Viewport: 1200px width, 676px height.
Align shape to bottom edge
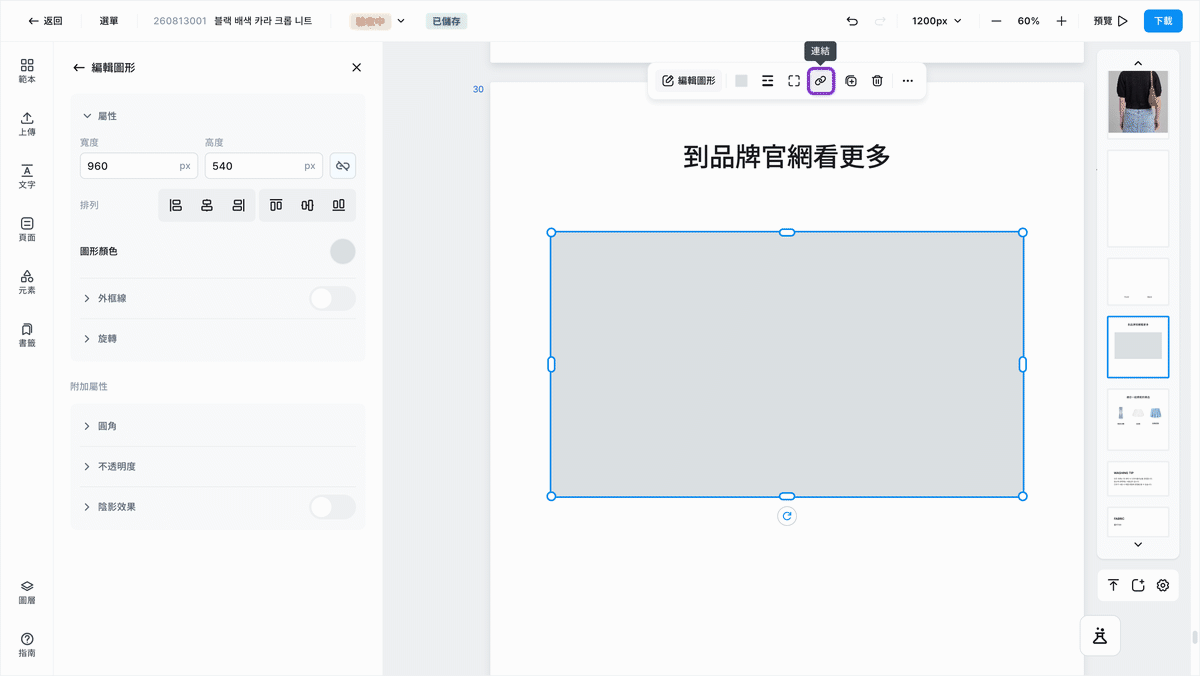click(x=339, y=205)
